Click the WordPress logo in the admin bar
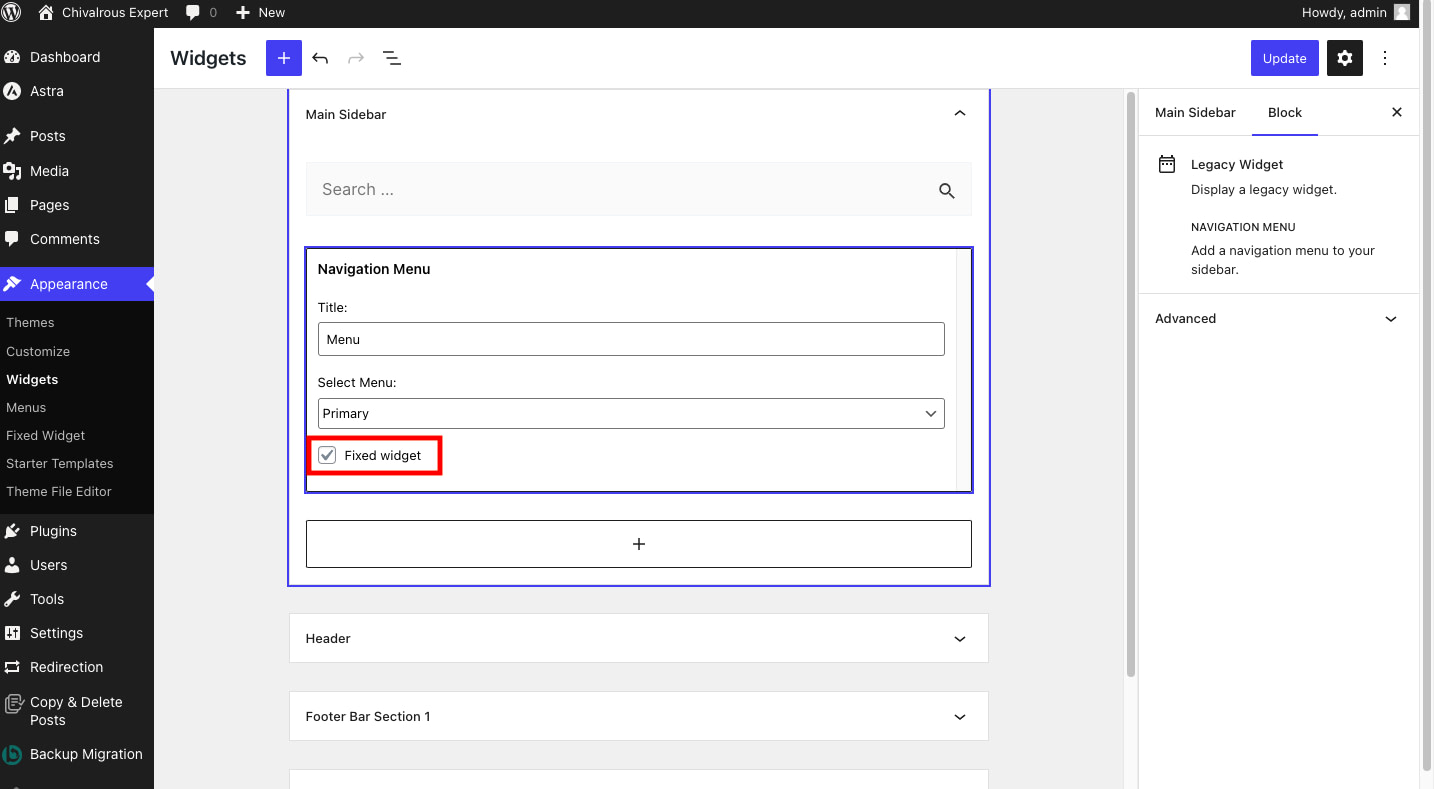This screenshot has width=1434, height=789. click(x=12, y=13)
